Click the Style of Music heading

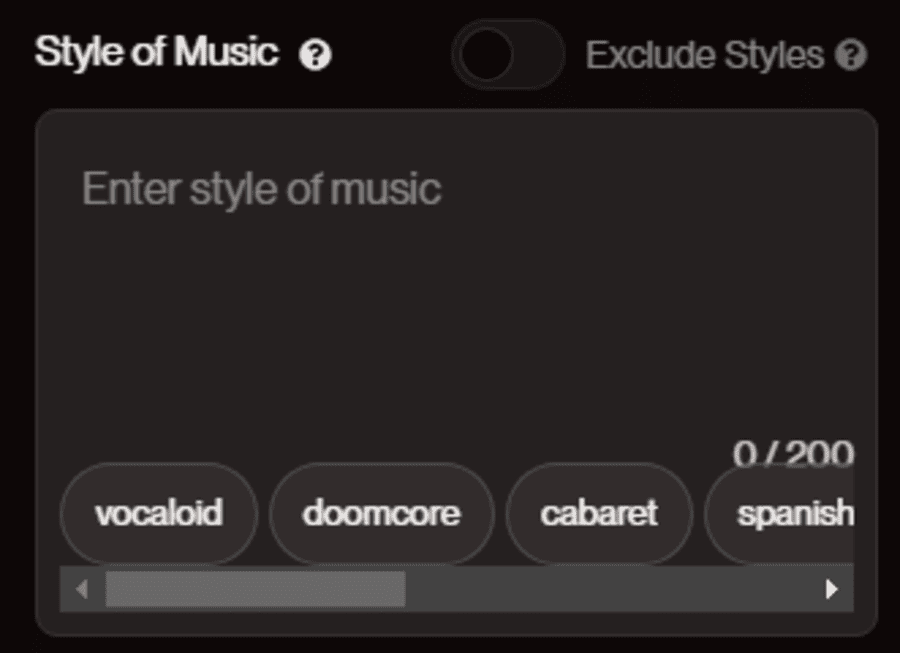(x=157, y=52)
